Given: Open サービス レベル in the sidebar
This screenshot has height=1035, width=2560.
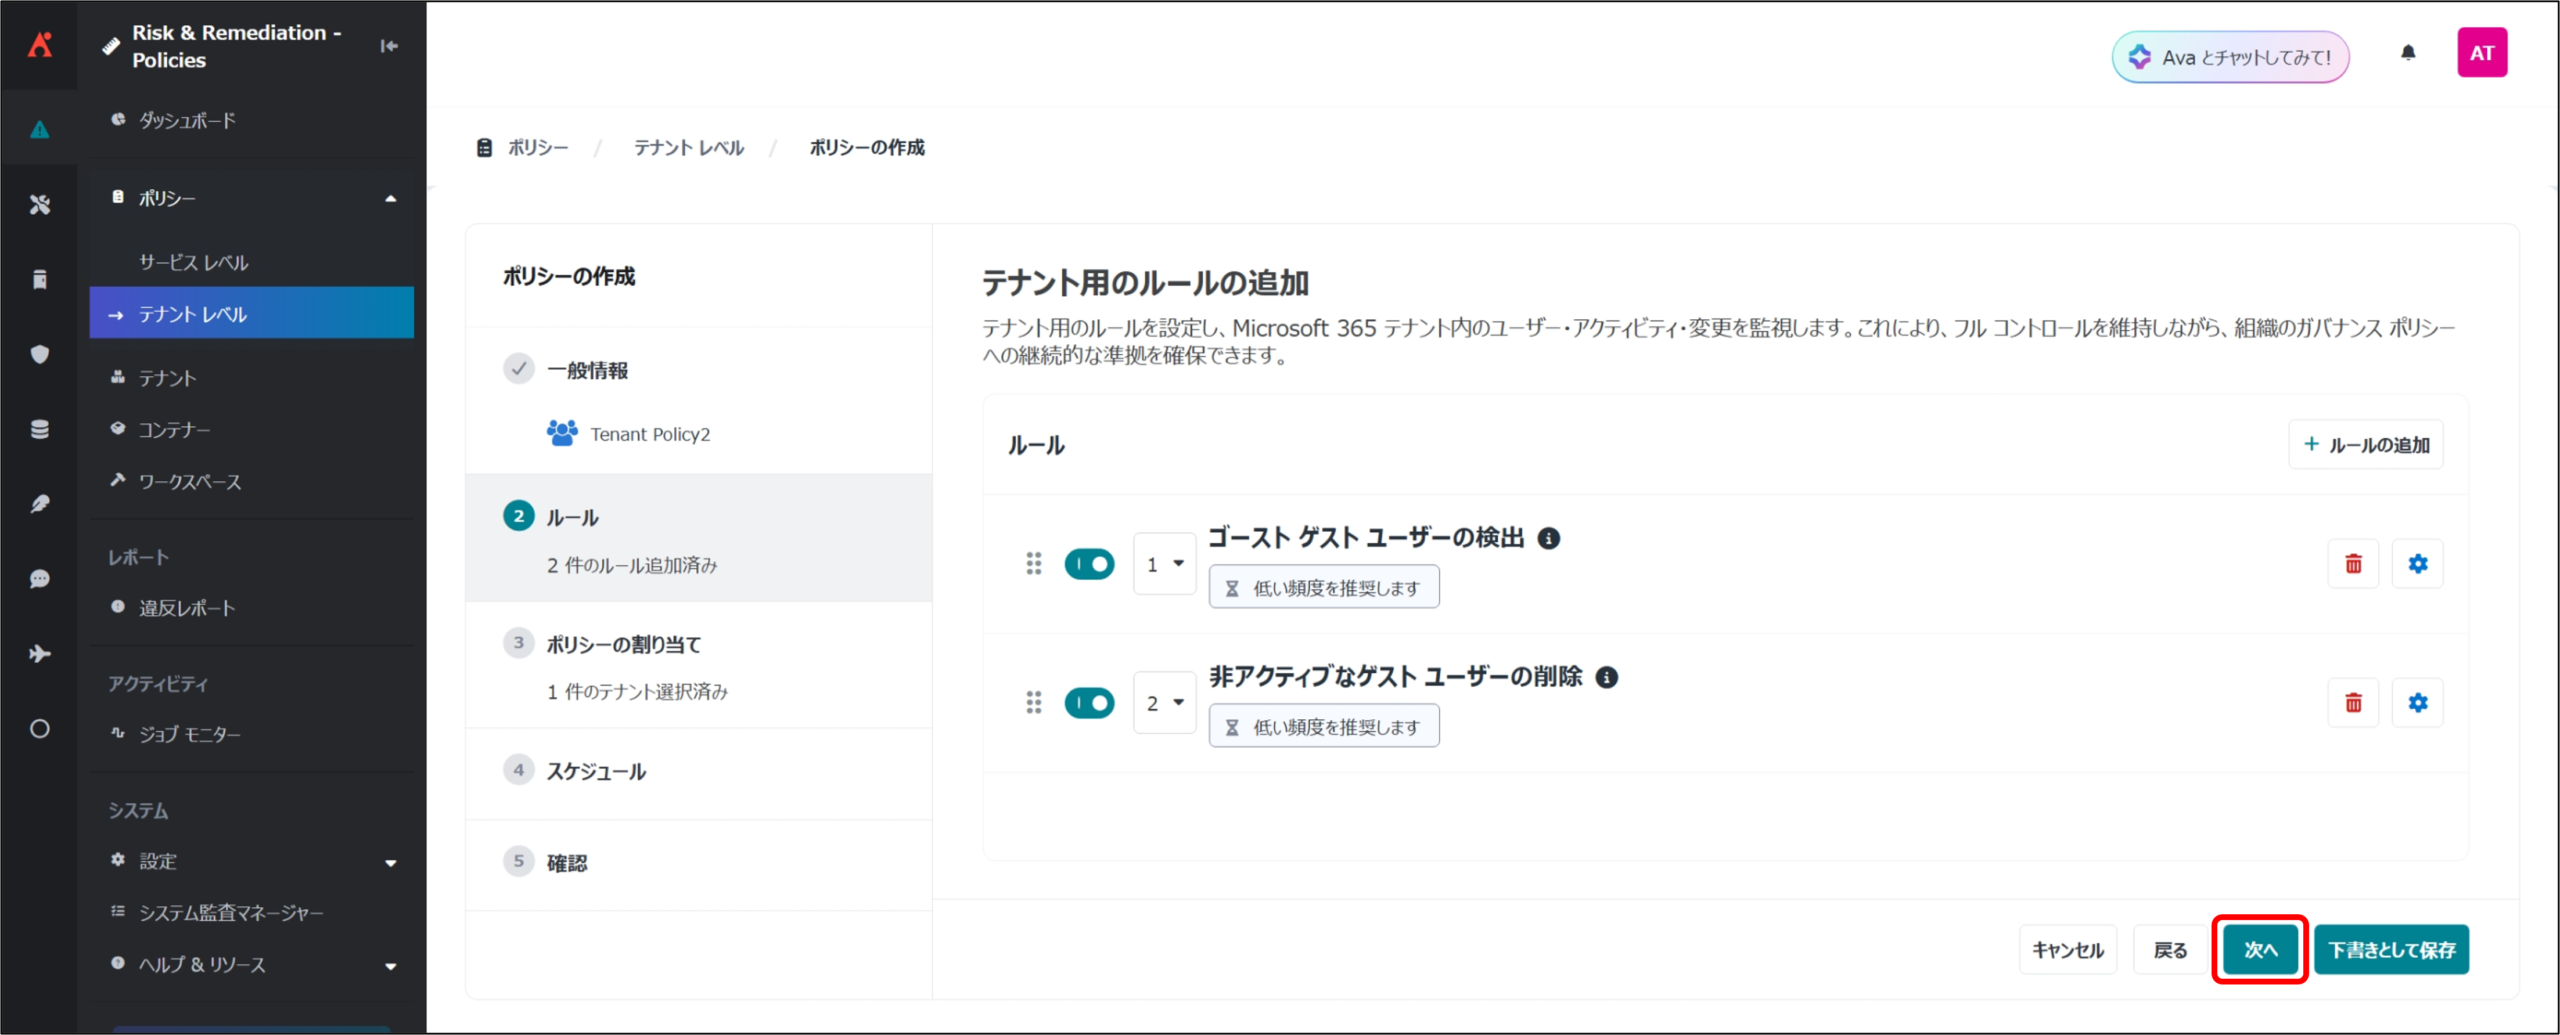Looking at the screenshot, I should [x=194, y=263].
